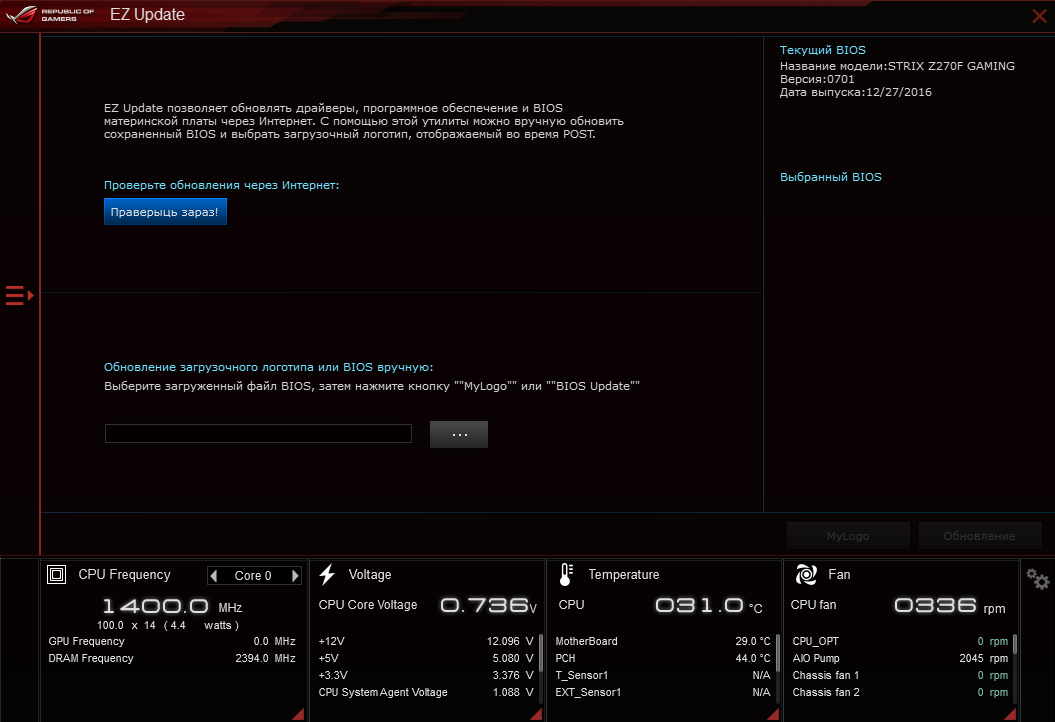
Task: Expand the CPU Frequency panel red corner triangle
Action: click(x=298, y=714)
